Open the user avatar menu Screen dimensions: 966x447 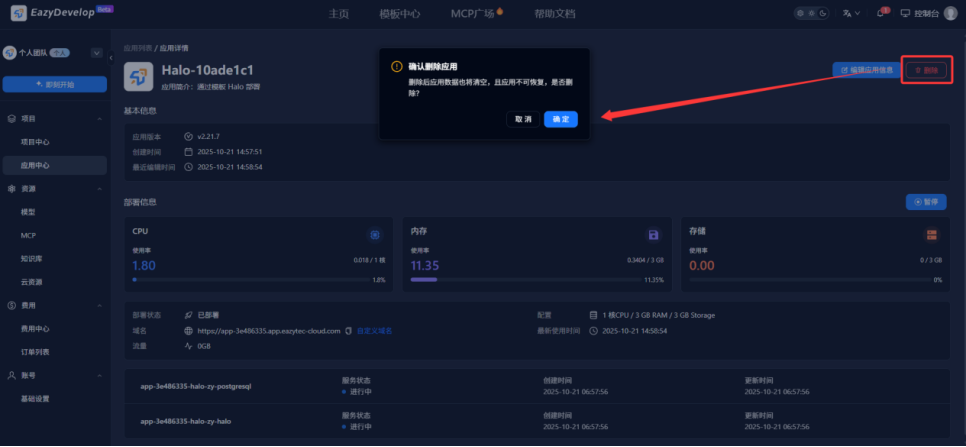click(950, 14)
